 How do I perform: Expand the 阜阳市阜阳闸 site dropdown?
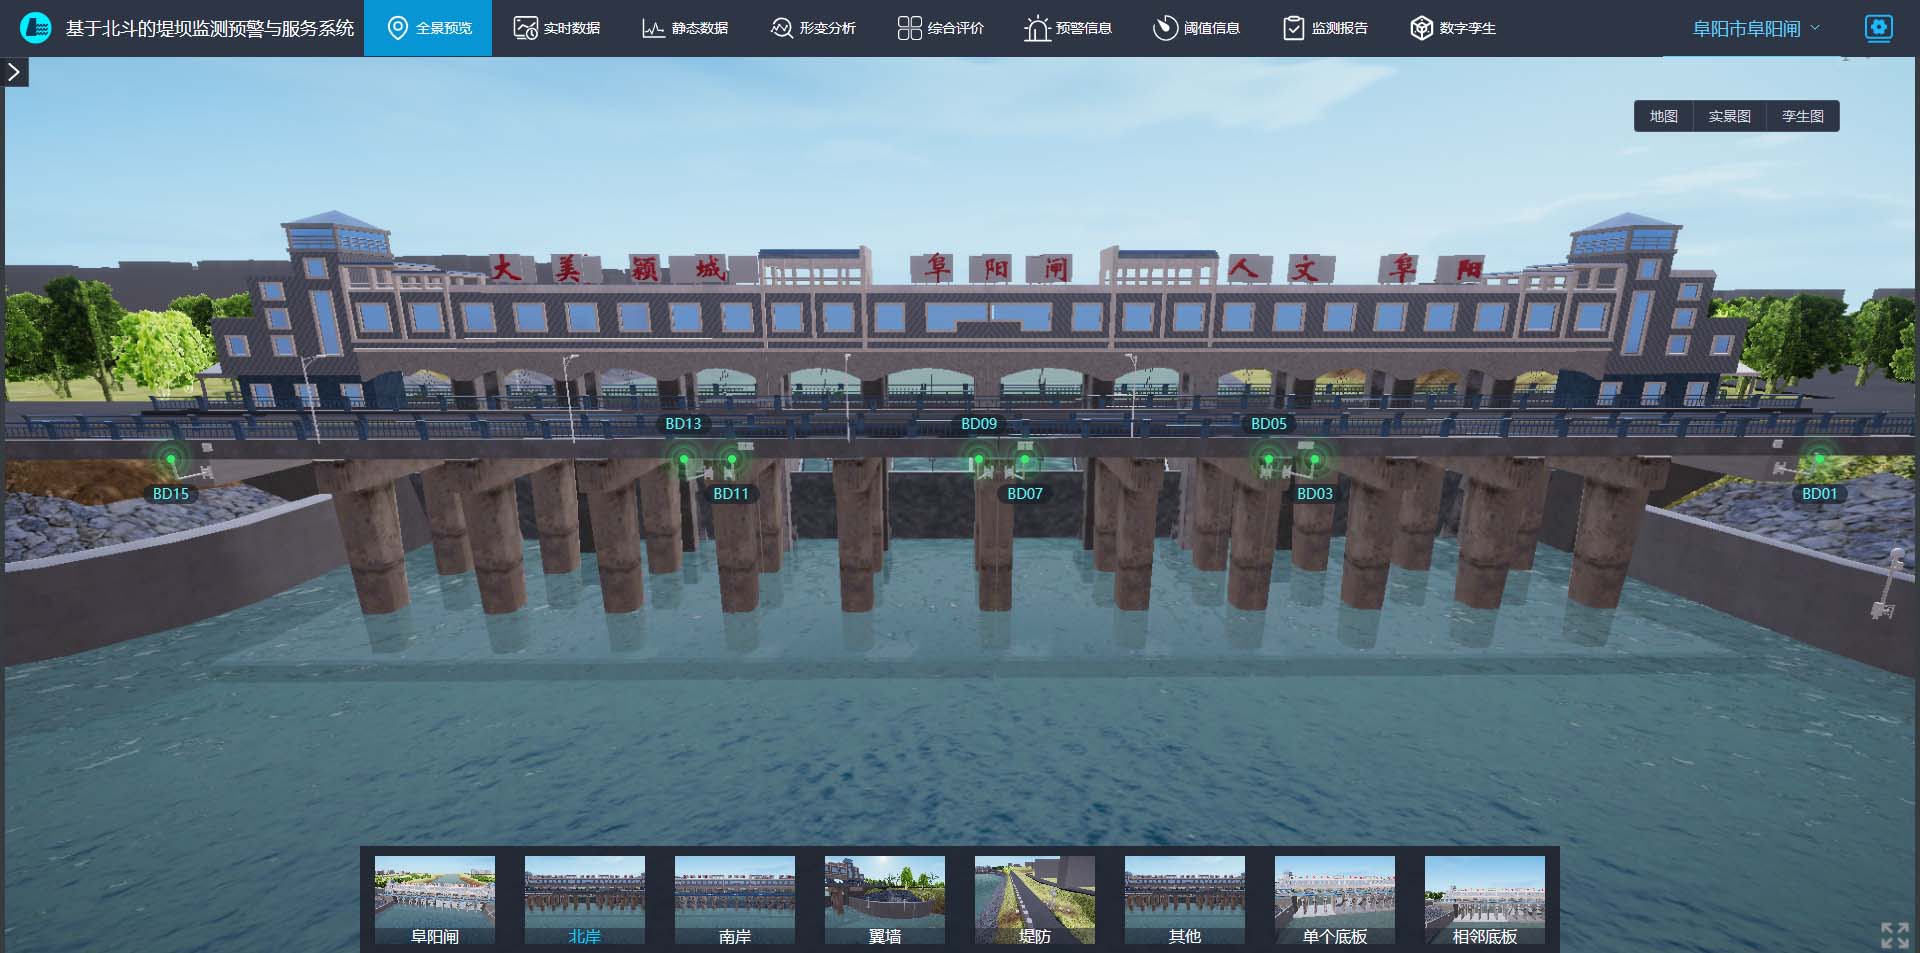(x=1755, y=29)
